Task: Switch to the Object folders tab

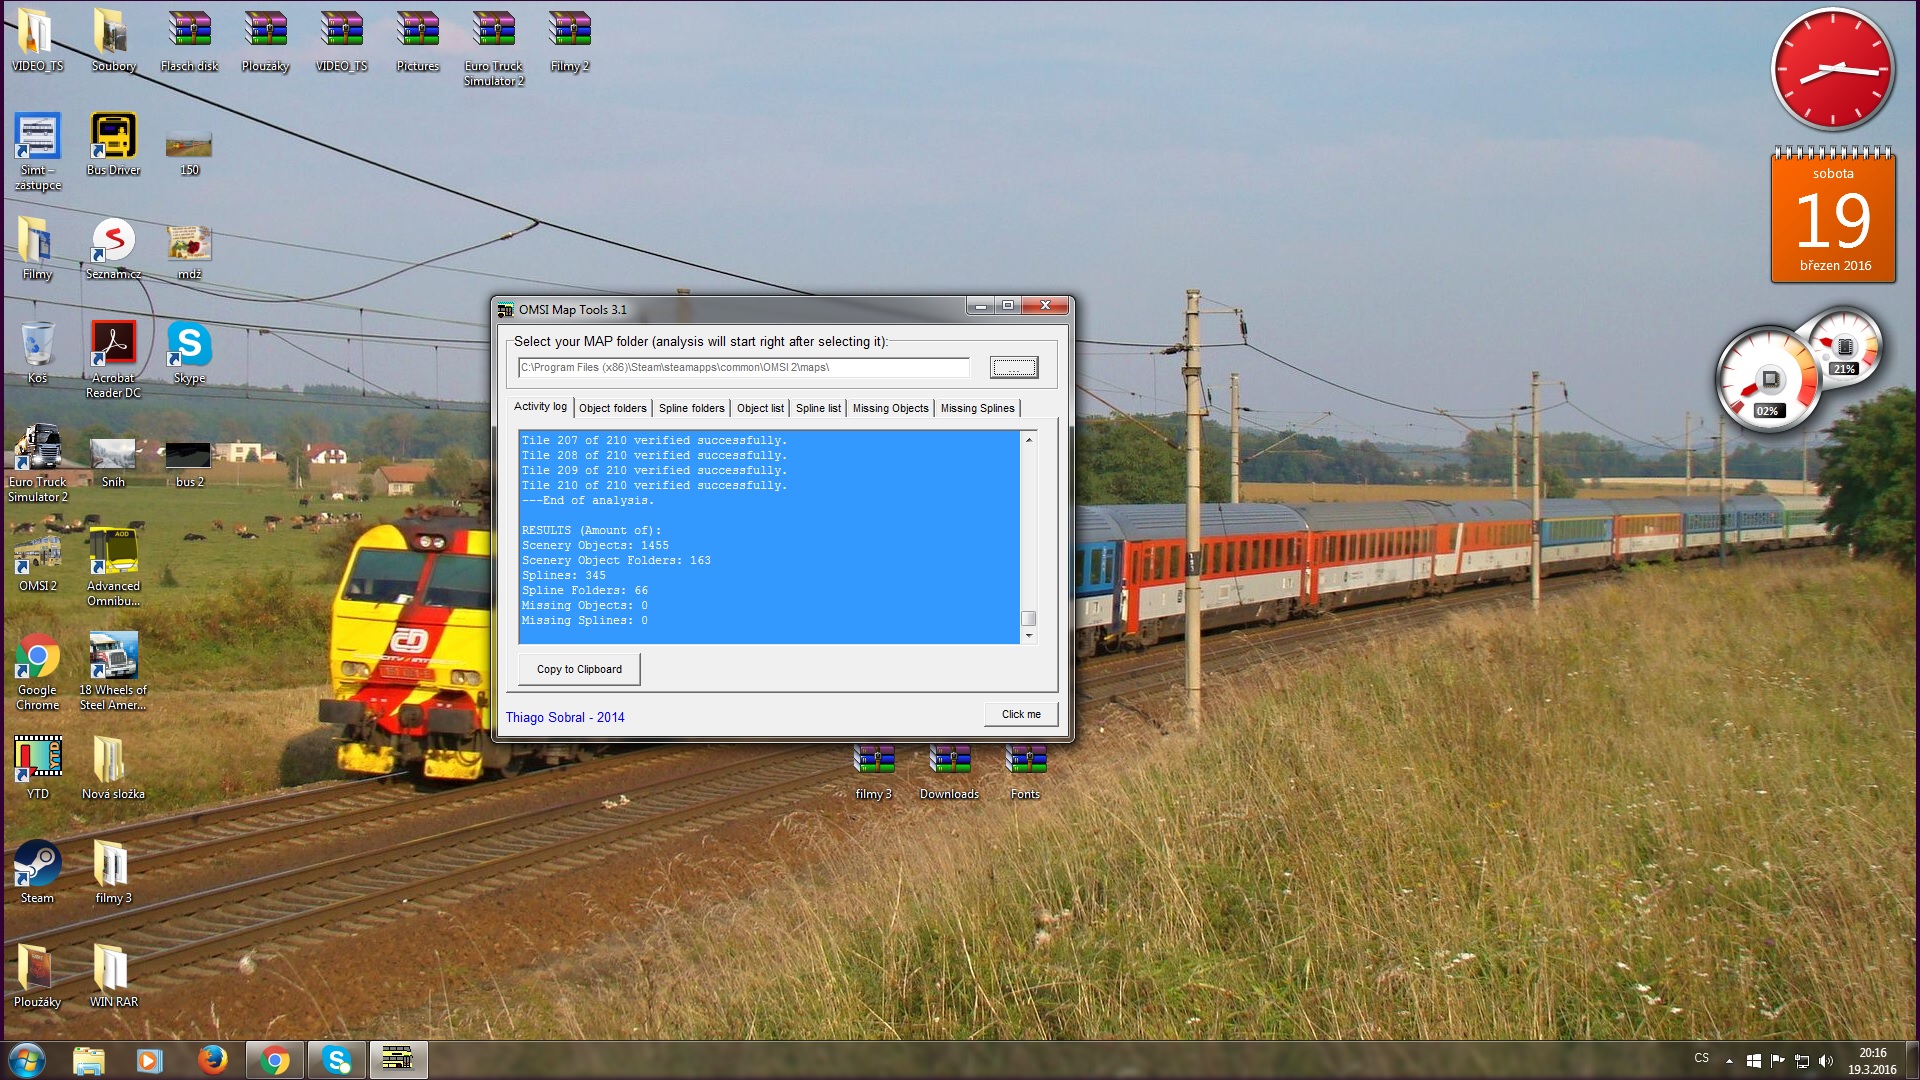Action: point(612,408)
